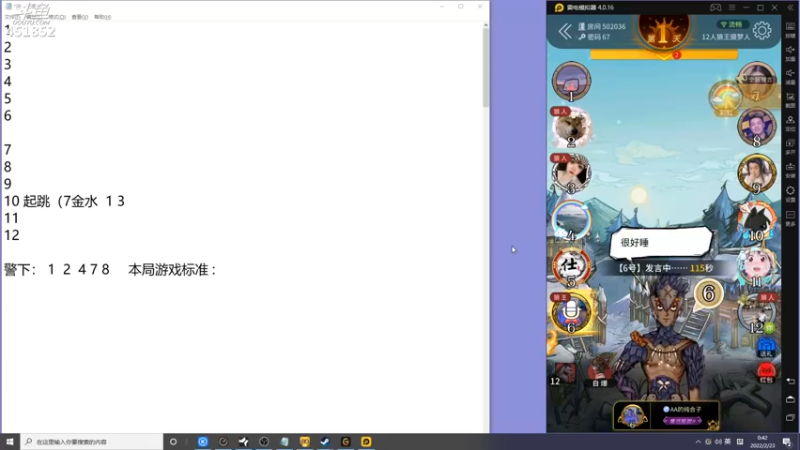
Task: Click the number 6 speaker bubble
Action: click(708, 294)
